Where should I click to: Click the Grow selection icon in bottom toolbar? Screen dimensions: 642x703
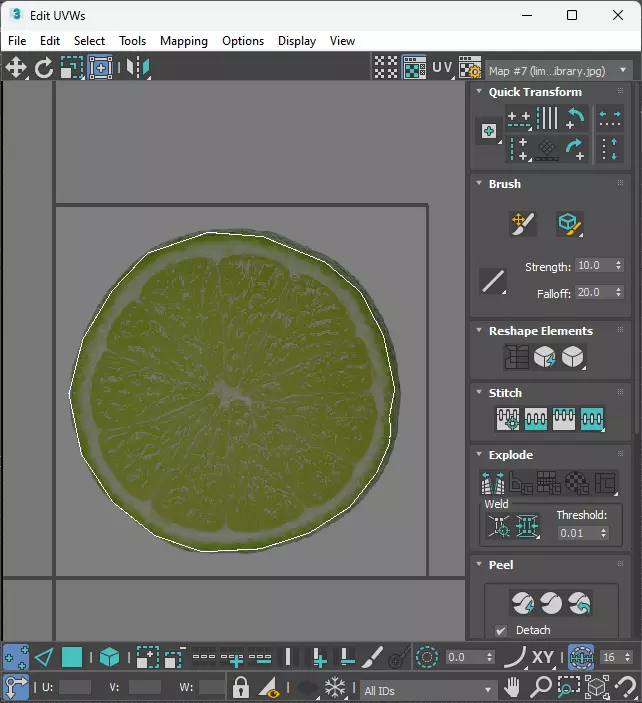(x=147, y=658)
